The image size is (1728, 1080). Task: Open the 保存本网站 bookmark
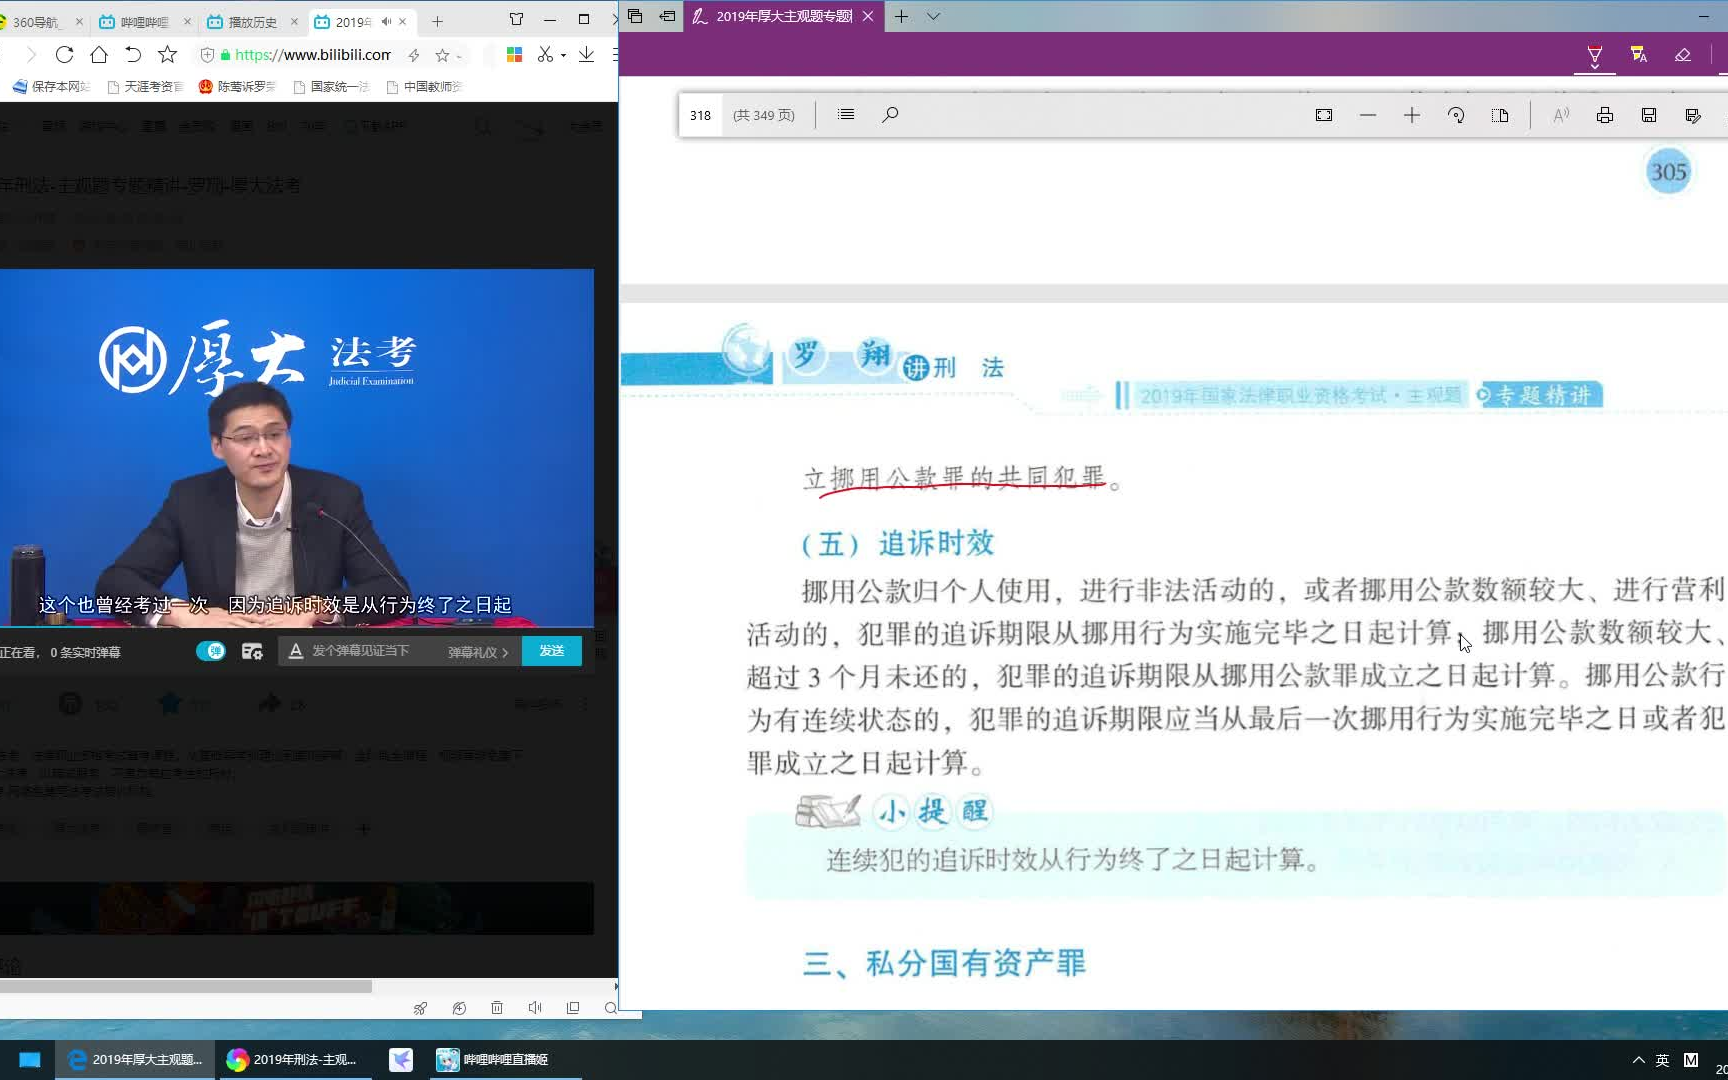(x=51, y=87)
